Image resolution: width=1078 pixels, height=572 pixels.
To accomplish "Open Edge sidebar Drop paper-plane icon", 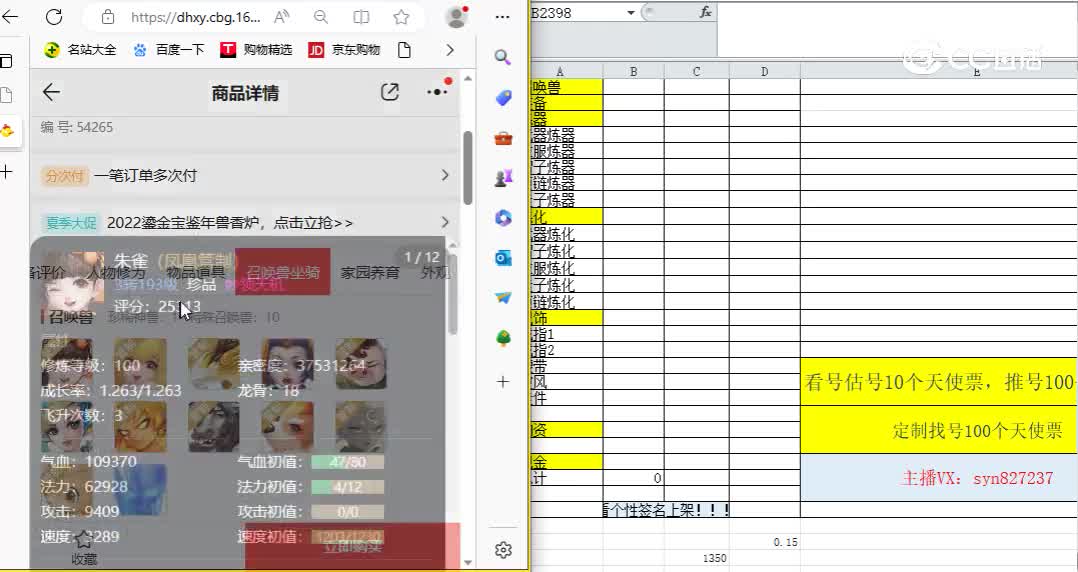I will tap(503, 298).
